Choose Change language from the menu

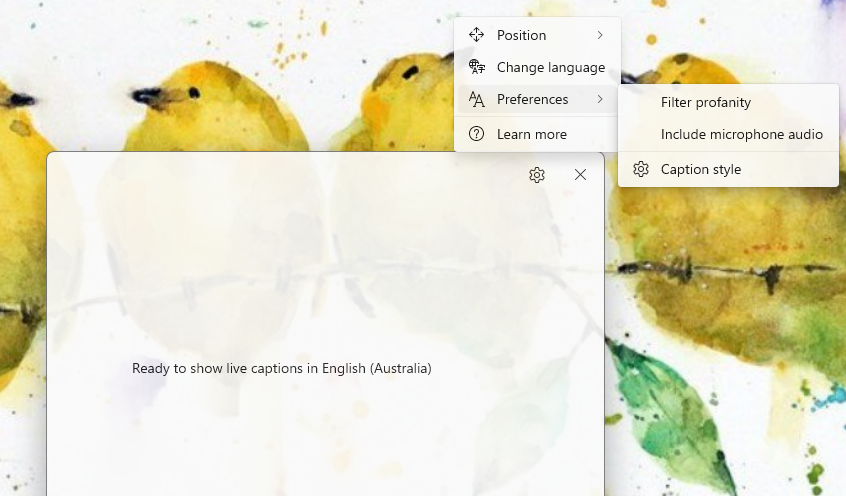coord(550,67)
